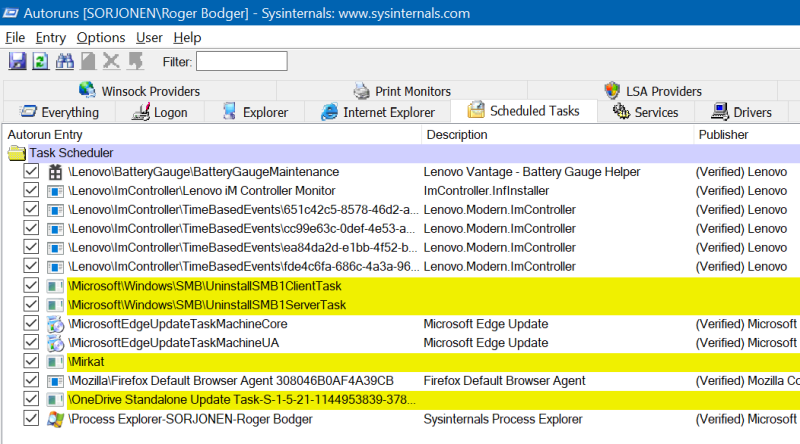The image size is (800, 444).
Task: Click the Save toolbar icon
Action: [17, 62]
